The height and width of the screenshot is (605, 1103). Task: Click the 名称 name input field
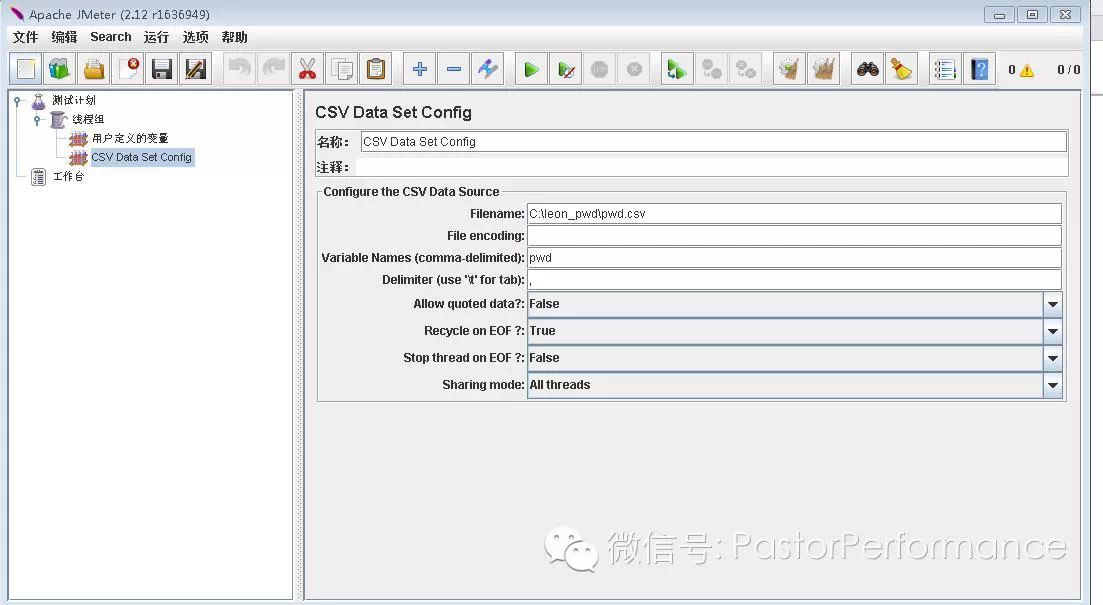(x=713, y=141)
